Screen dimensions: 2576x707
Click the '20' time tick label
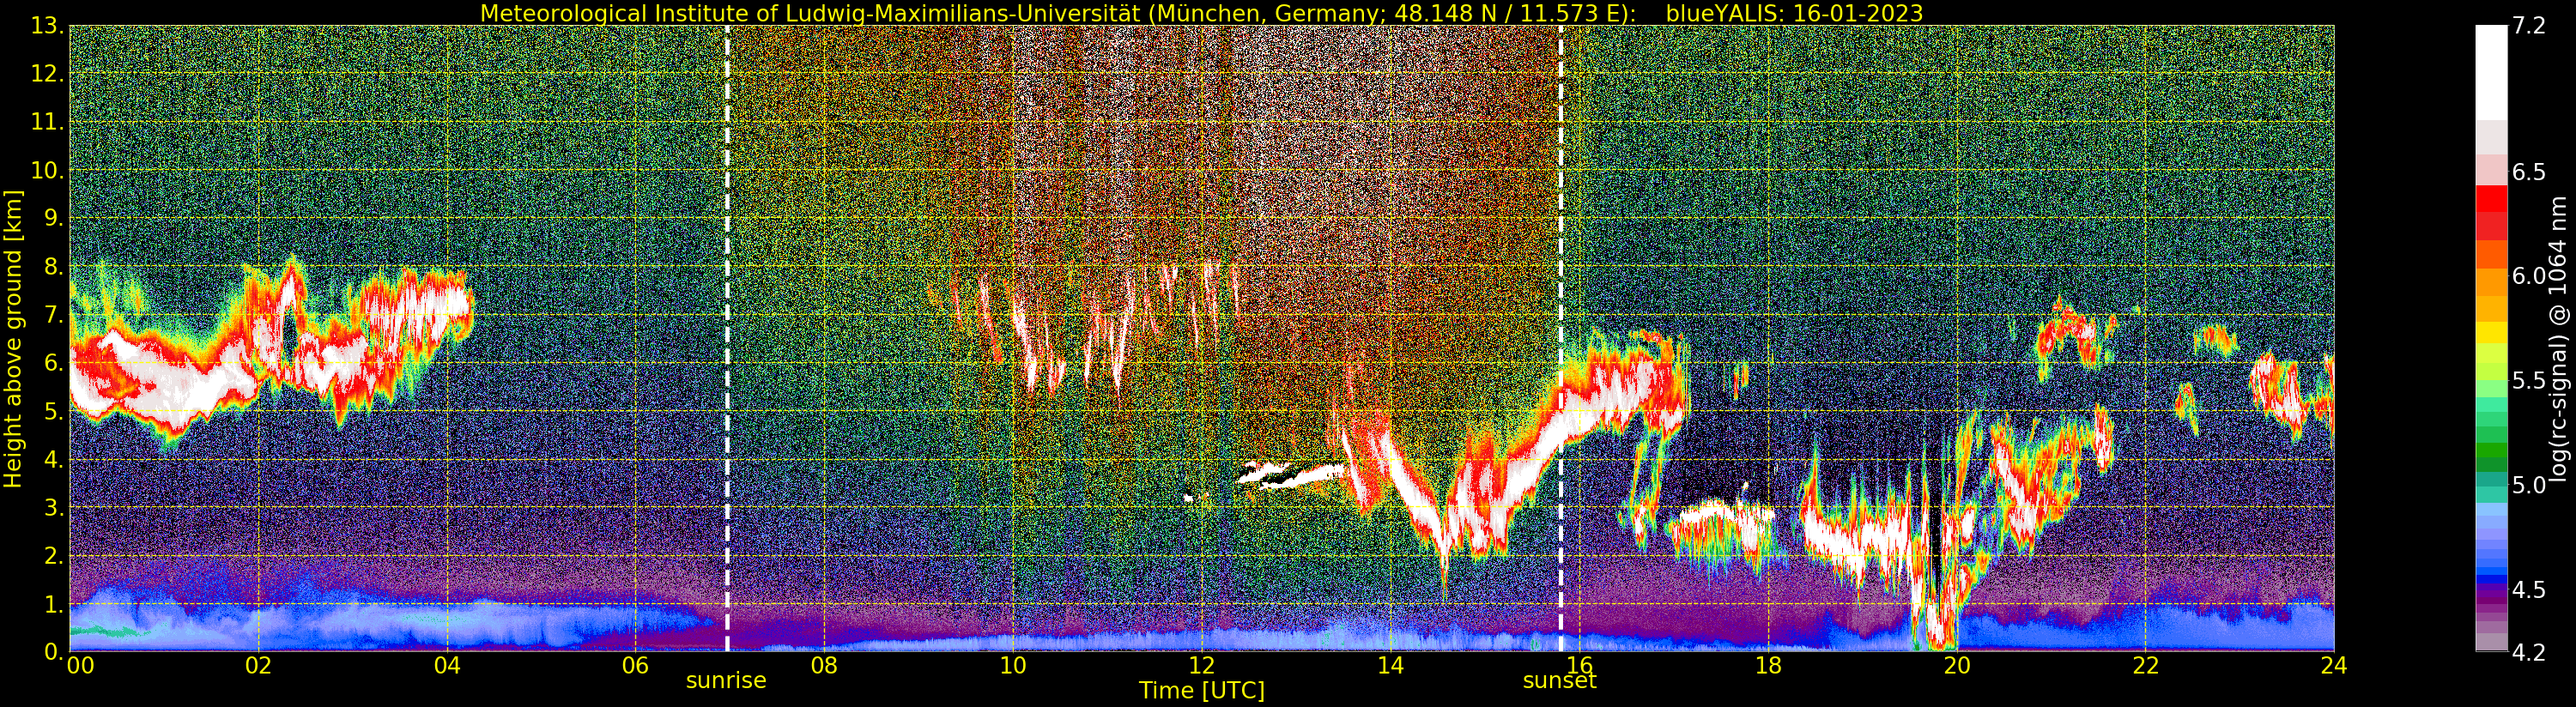1957,666
